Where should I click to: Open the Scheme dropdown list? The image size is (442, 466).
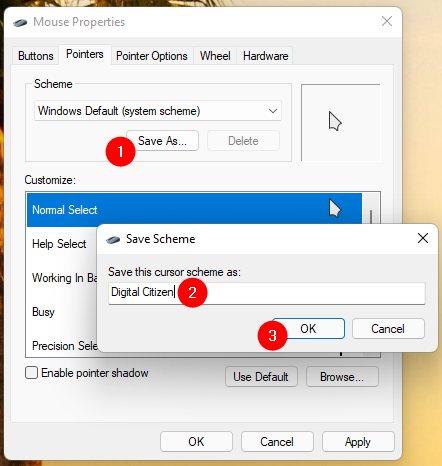[158, 111]
